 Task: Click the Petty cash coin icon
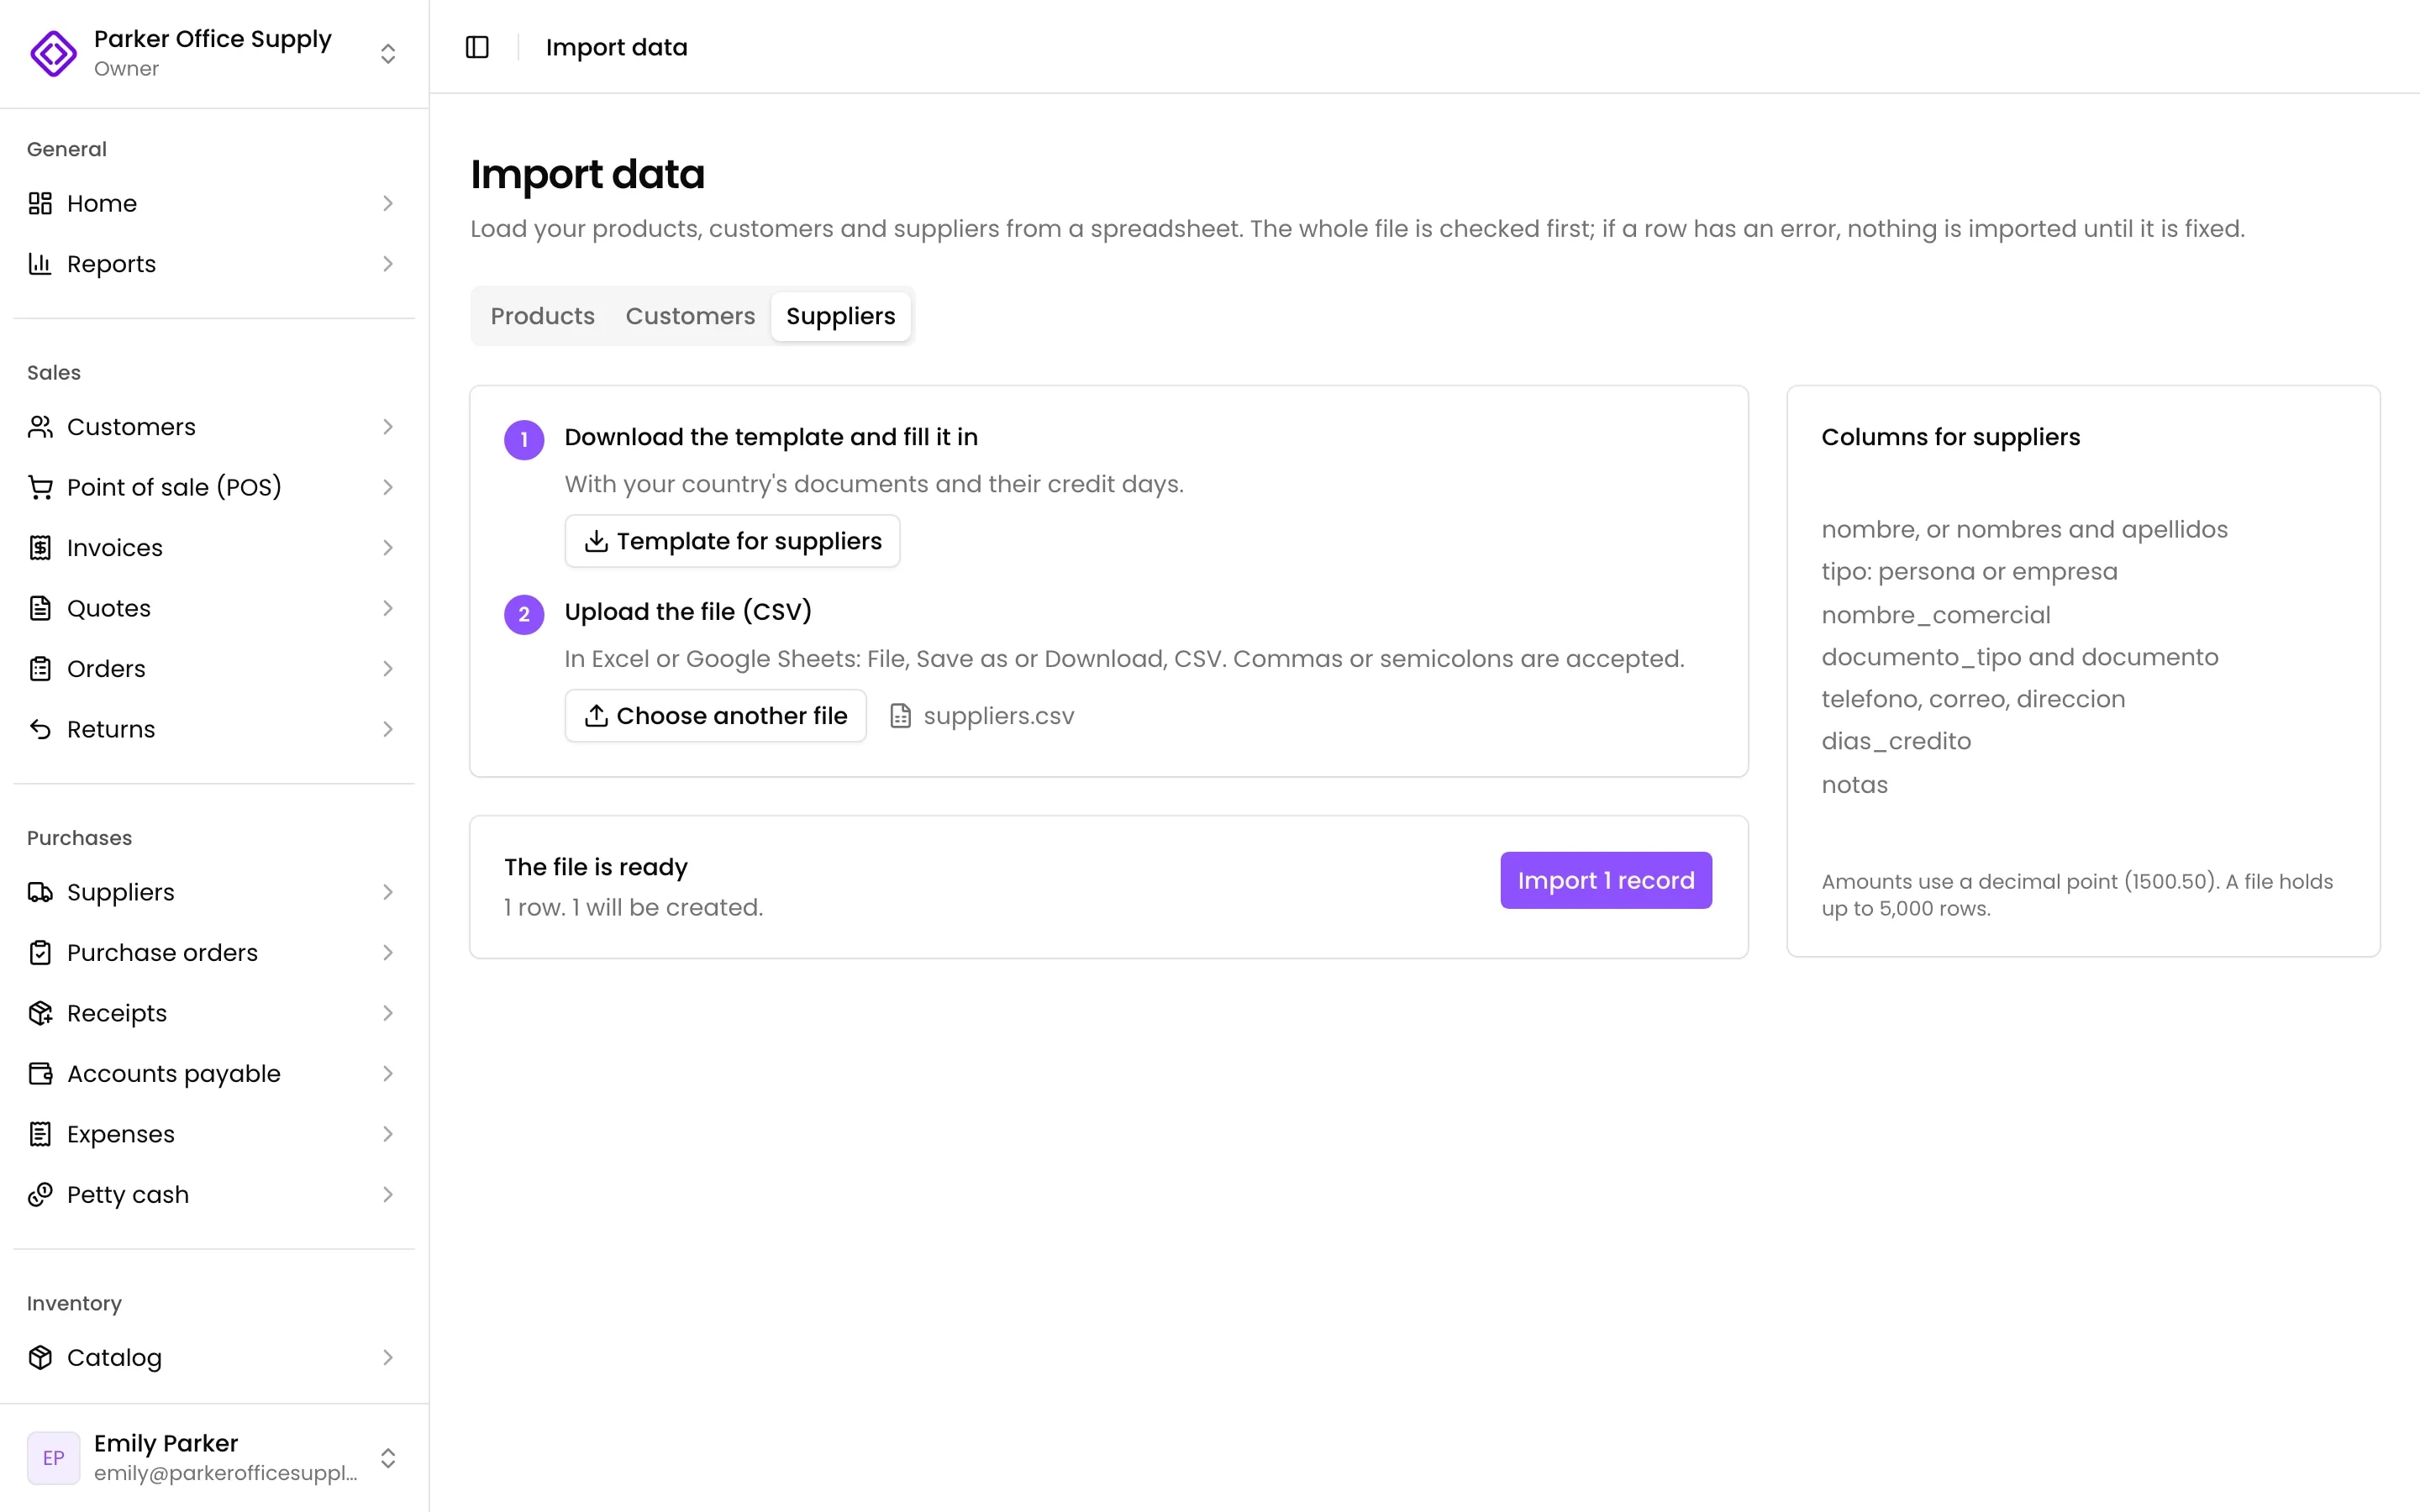coord(40,1195)
